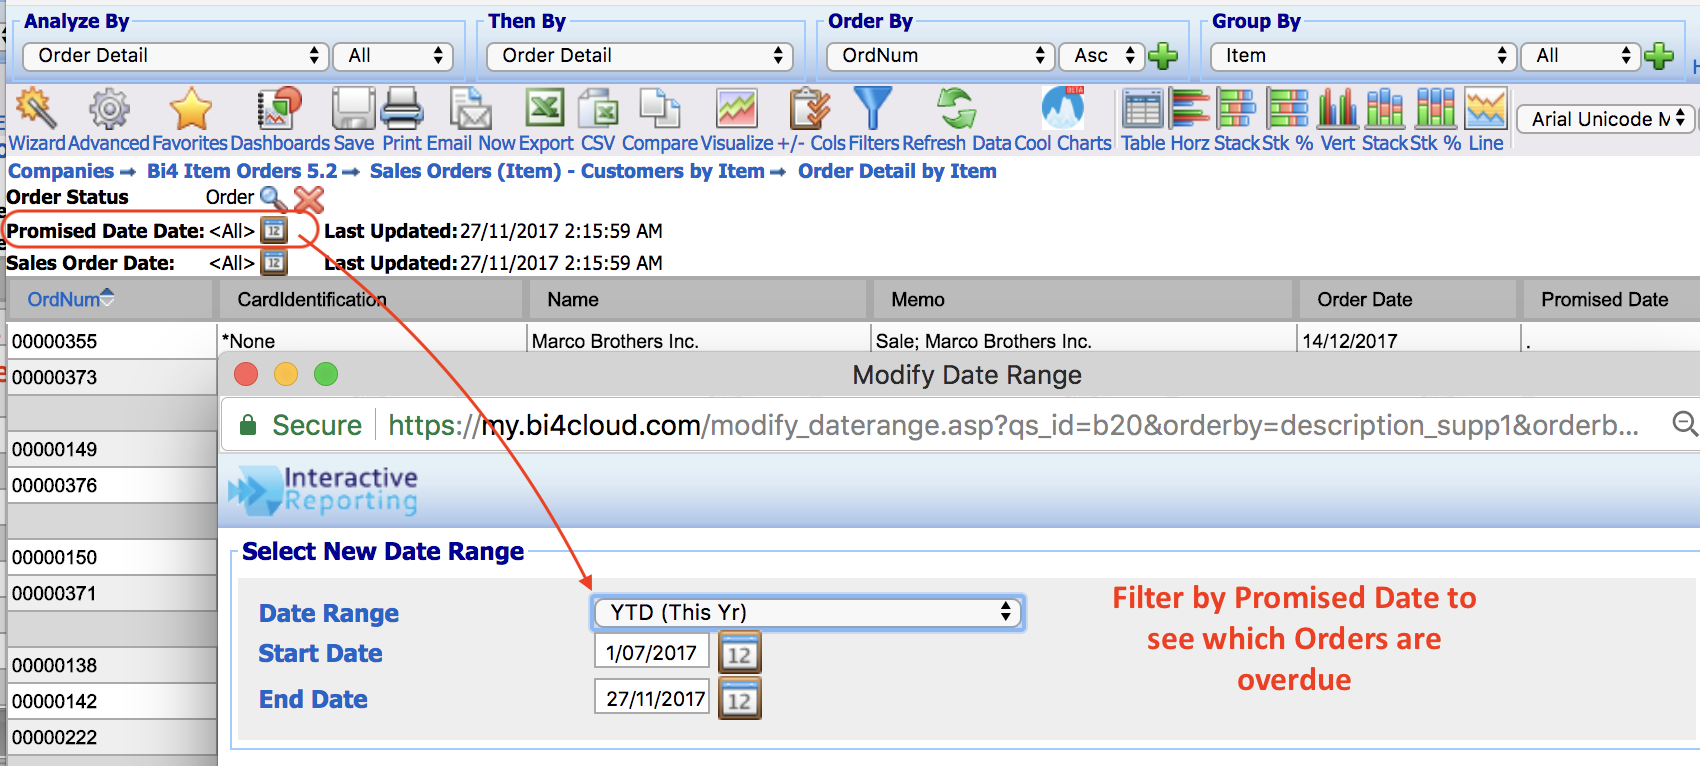This screenshot has height=766, width=1700.
Task: Open Sales Order Date calendar icon
Action: [x=274, y=263]
